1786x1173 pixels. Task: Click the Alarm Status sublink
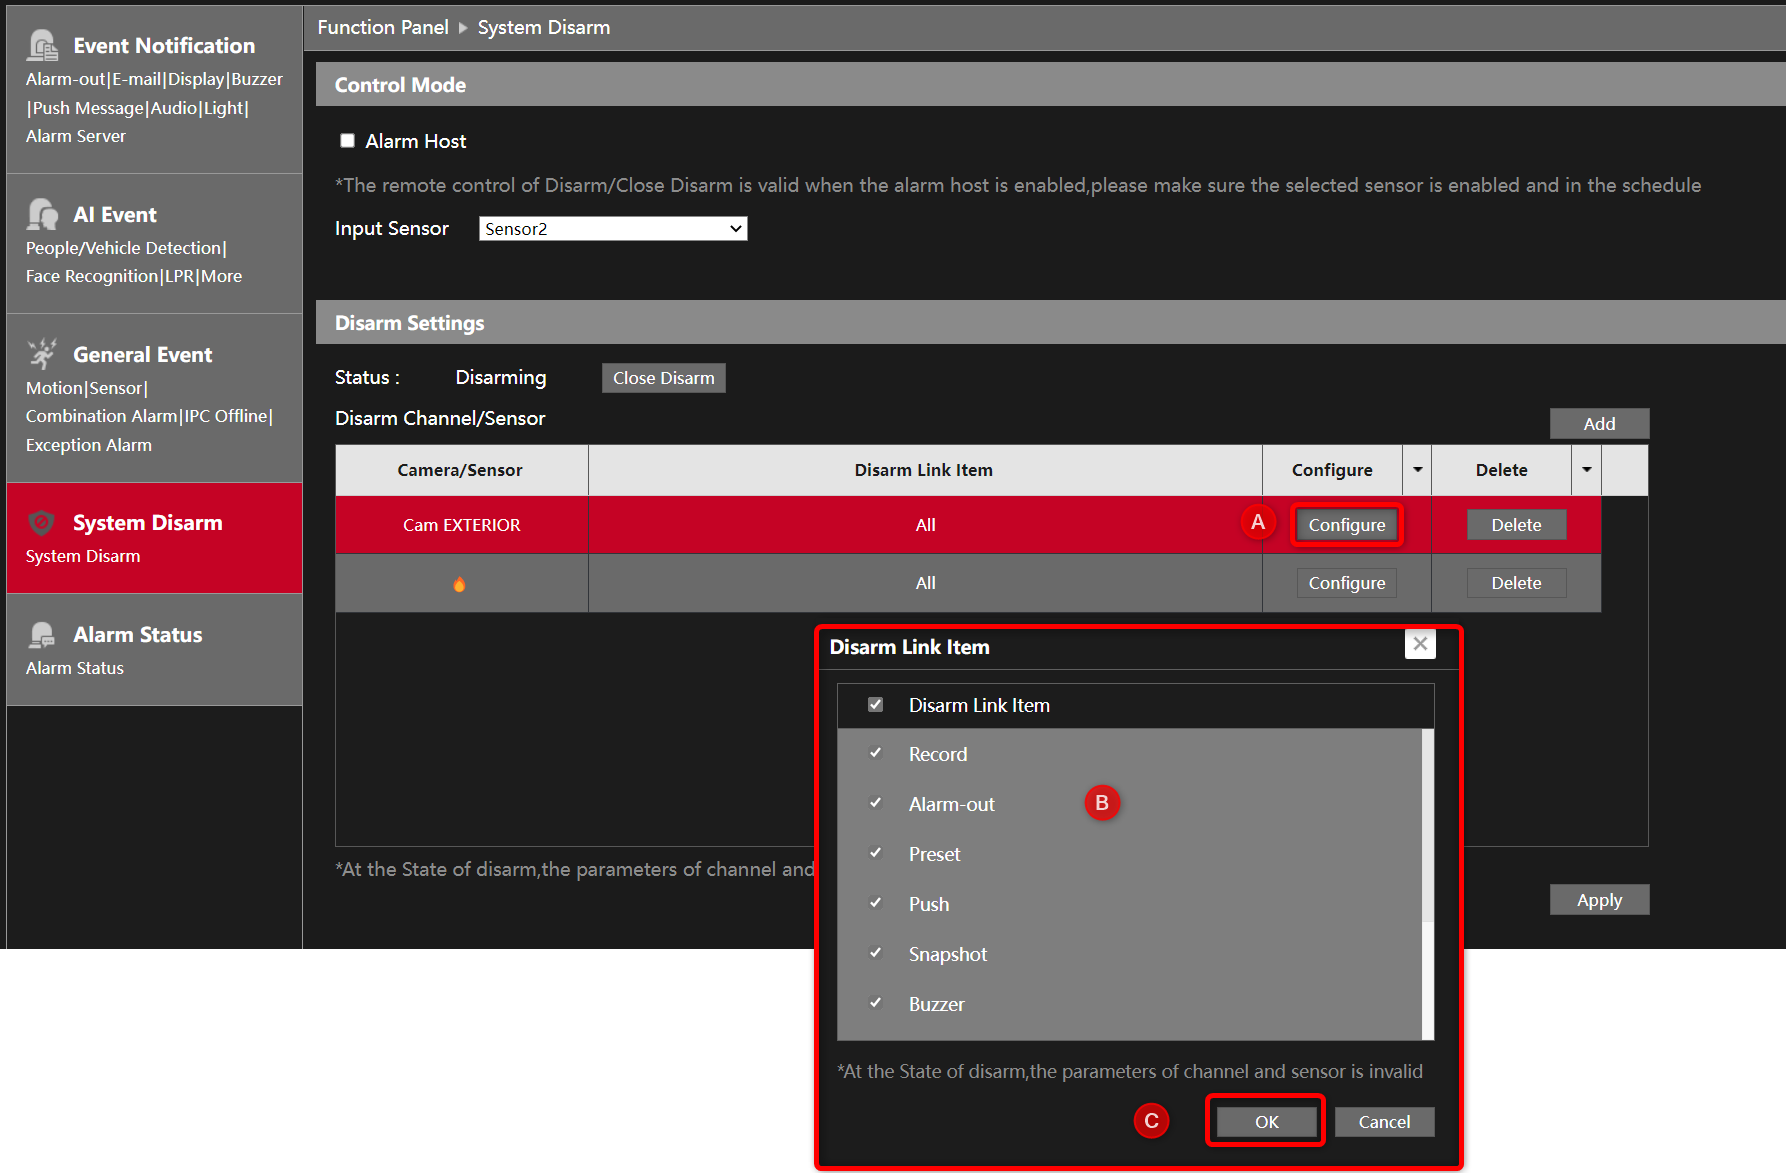point(75,668)
